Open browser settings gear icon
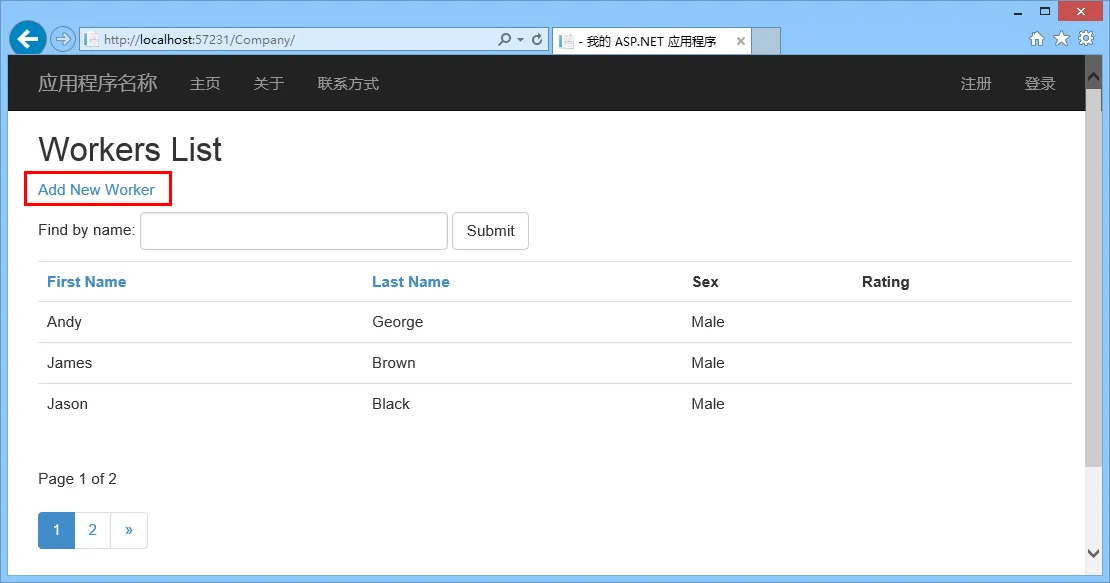Image resolution: width=1110 pixels, height=583 pixels. point(1086,39)
